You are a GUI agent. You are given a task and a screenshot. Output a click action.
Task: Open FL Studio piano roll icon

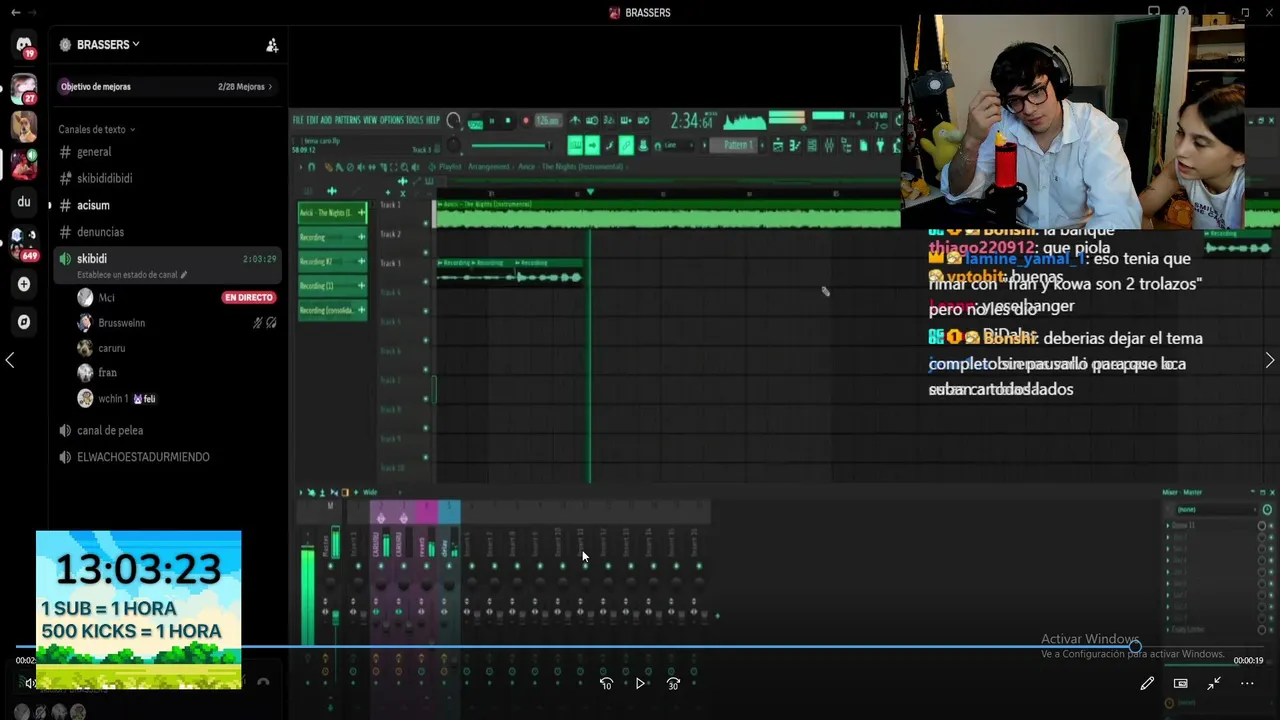[x=794, y=146]
